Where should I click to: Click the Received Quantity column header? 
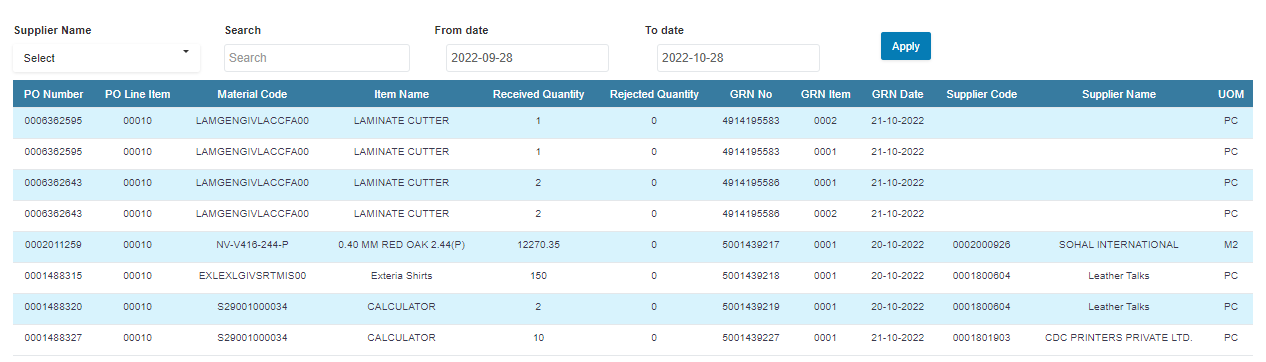[x=538, y=94]
